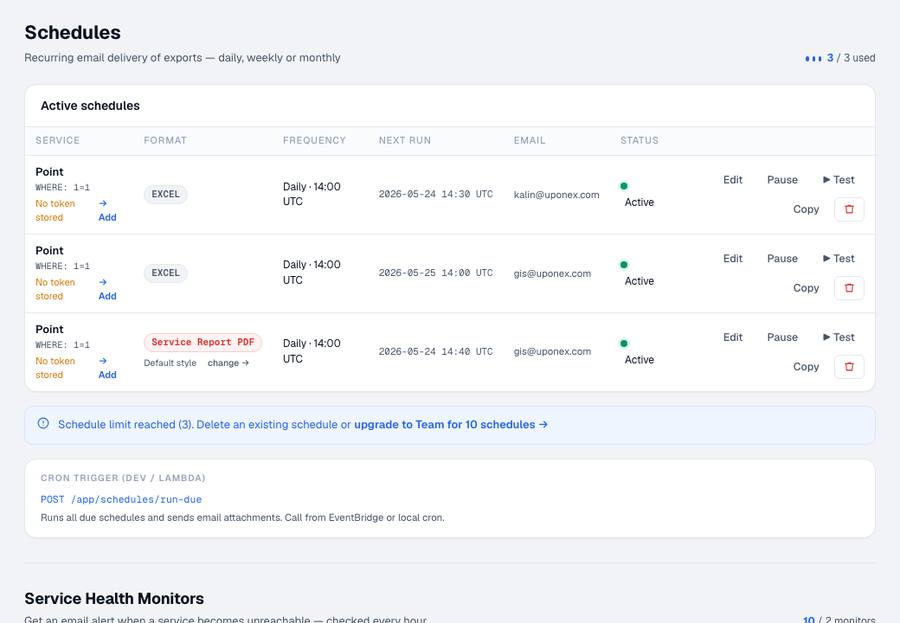Screen dimensions: 900x623
Task: Click the NEXT RUN column header
Action: [x=405, y=140]
